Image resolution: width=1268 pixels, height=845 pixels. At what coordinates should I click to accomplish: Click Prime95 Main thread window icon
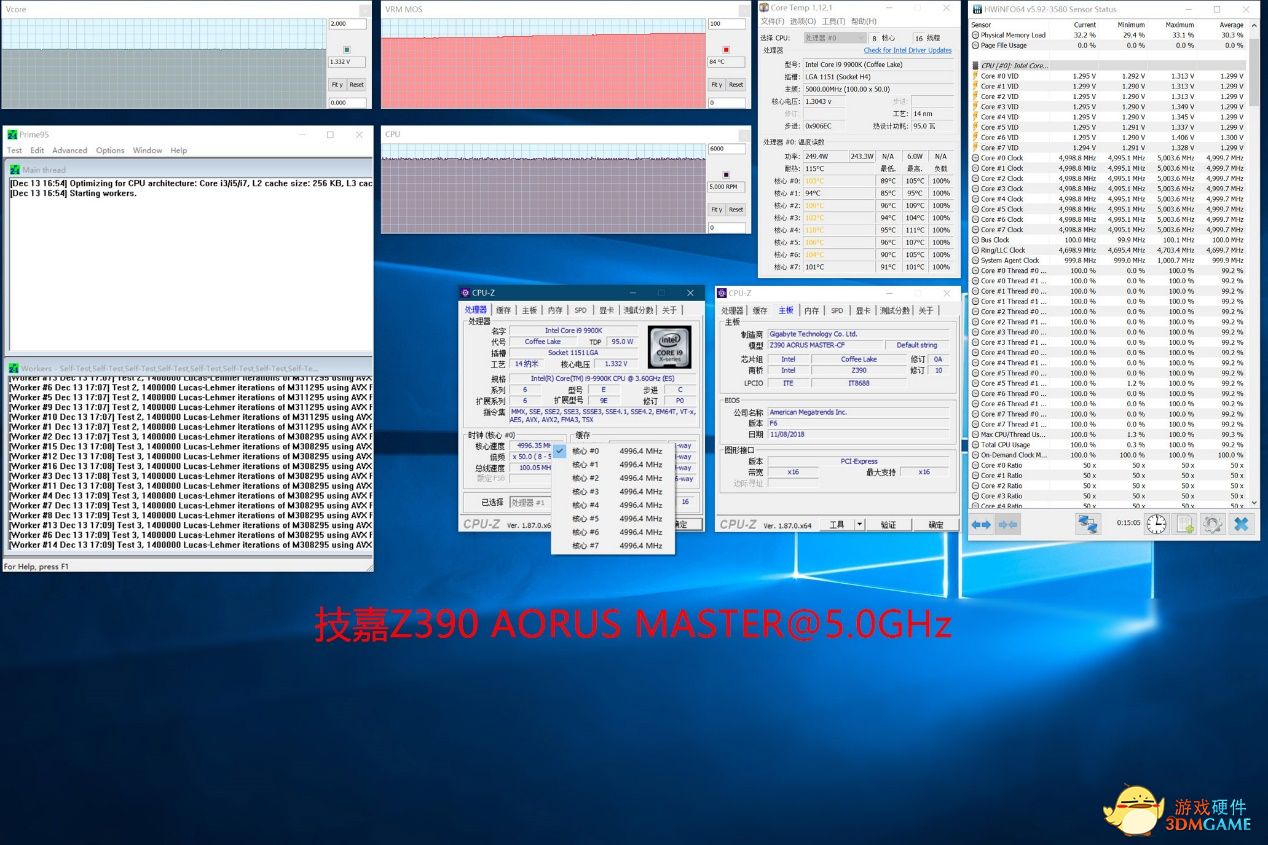pos(14,170)
